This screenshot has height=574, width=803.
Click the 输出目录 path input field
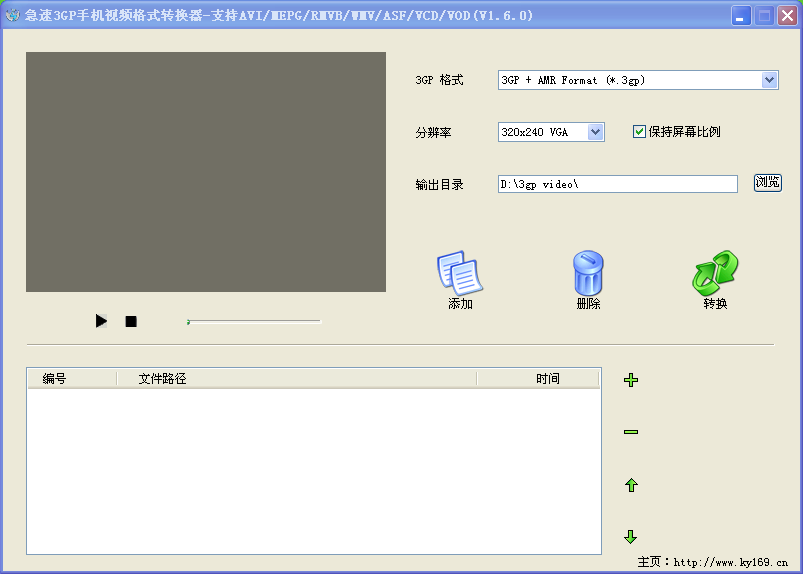618,184
